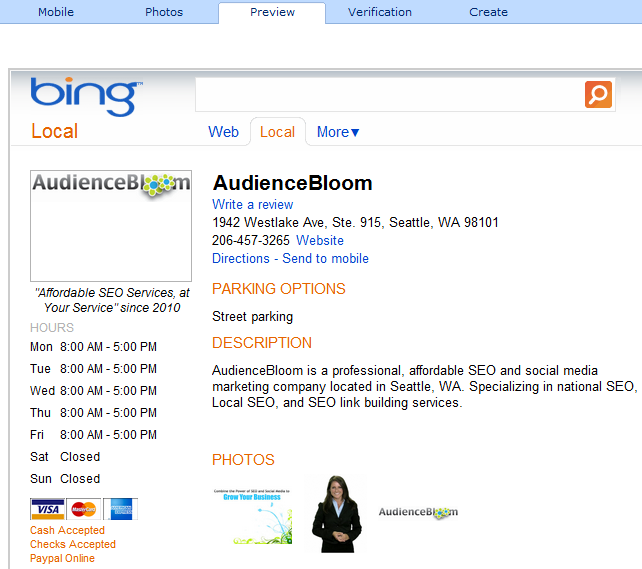Click the Sat Closed row
642x569 pixels.
(x=65, y=457)
